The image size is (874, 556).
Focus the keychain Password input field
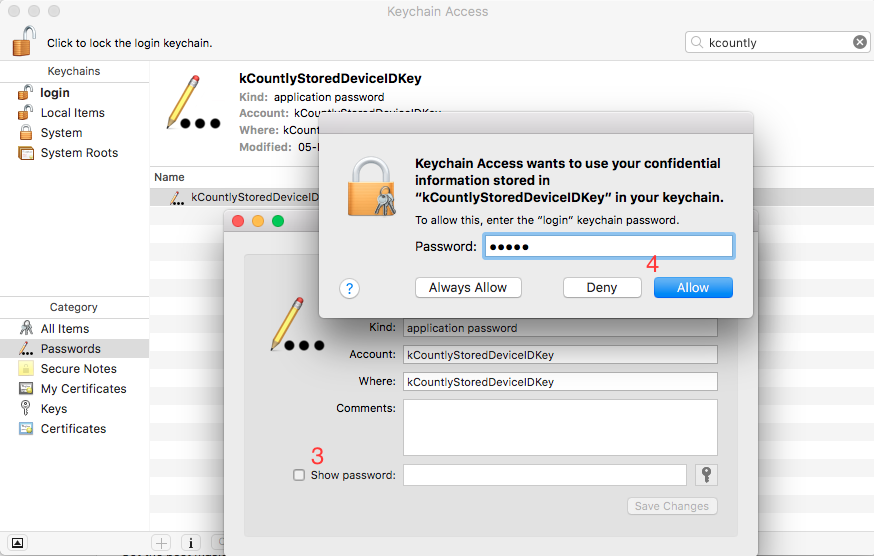(x=609, y=246)
